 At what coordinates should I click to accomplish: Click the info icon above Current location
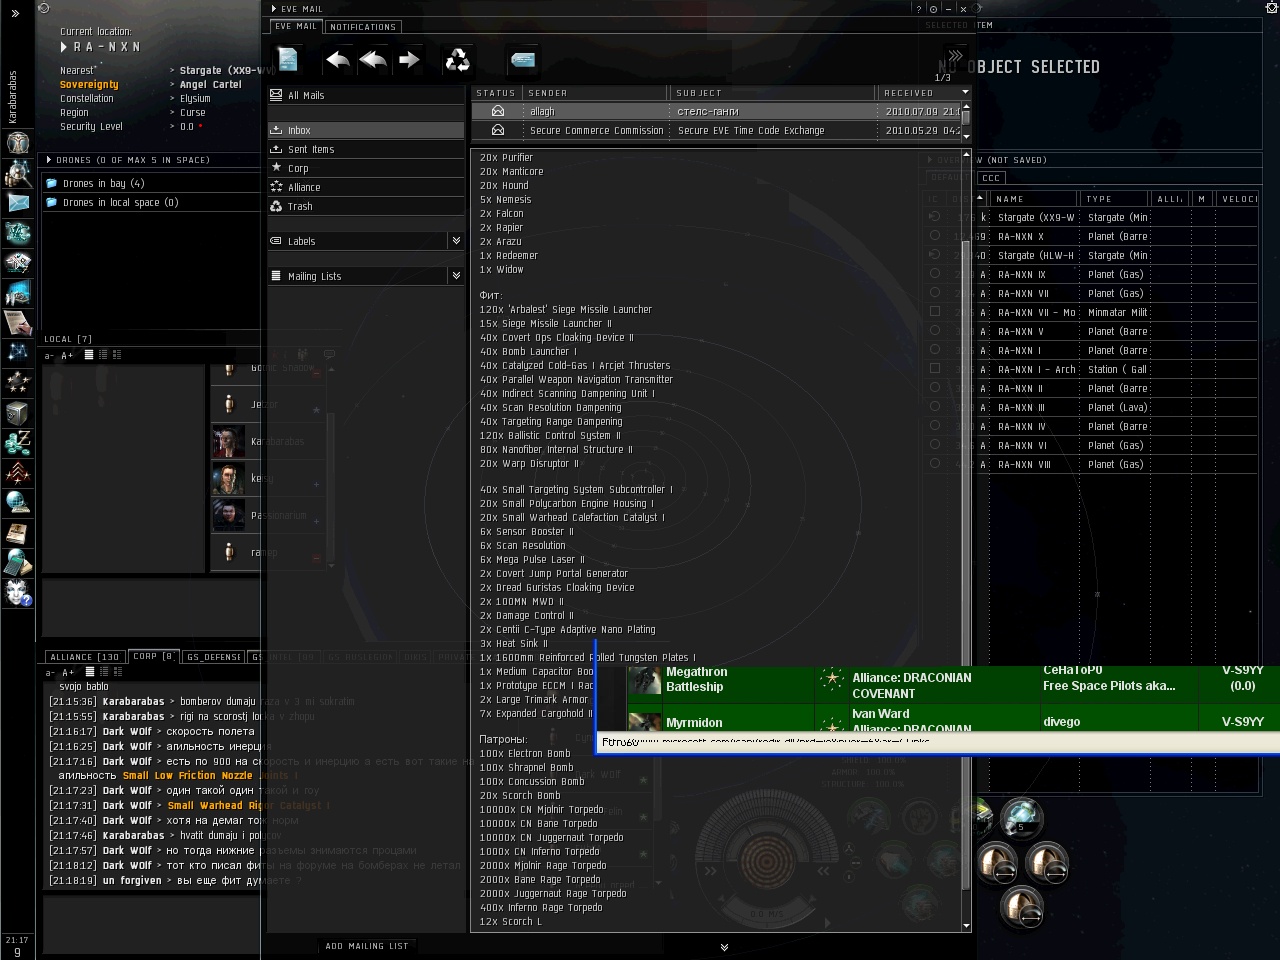coord(43,8)
